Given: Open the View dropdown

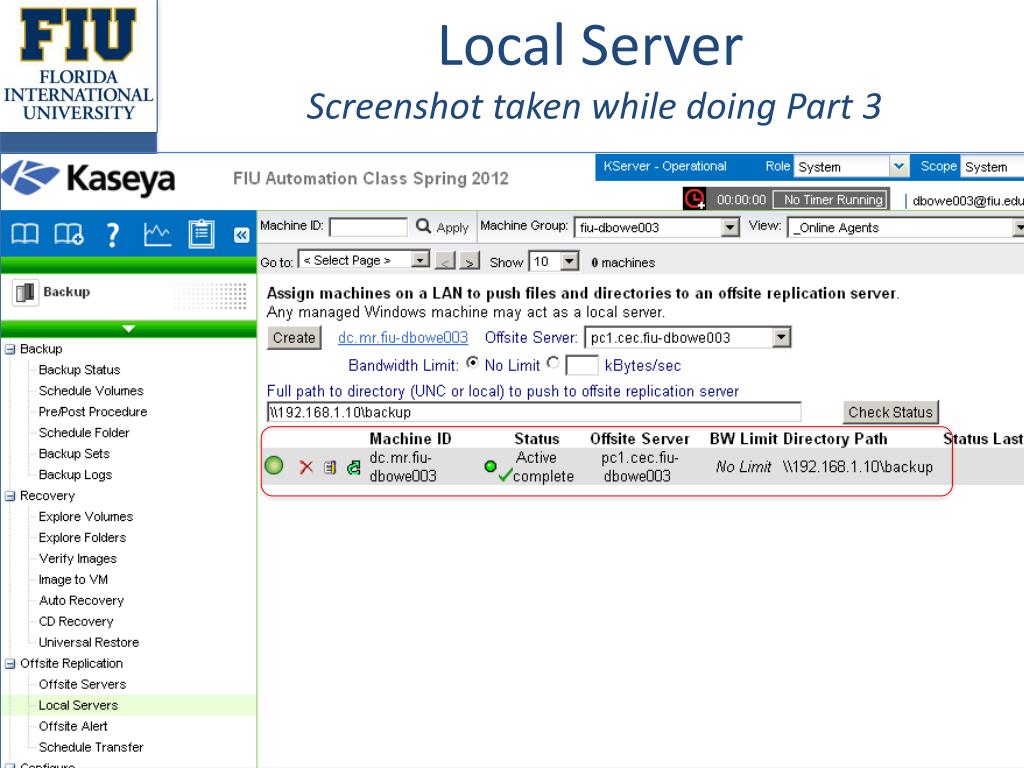Looking at the screenshot, I should click(906, 227).
